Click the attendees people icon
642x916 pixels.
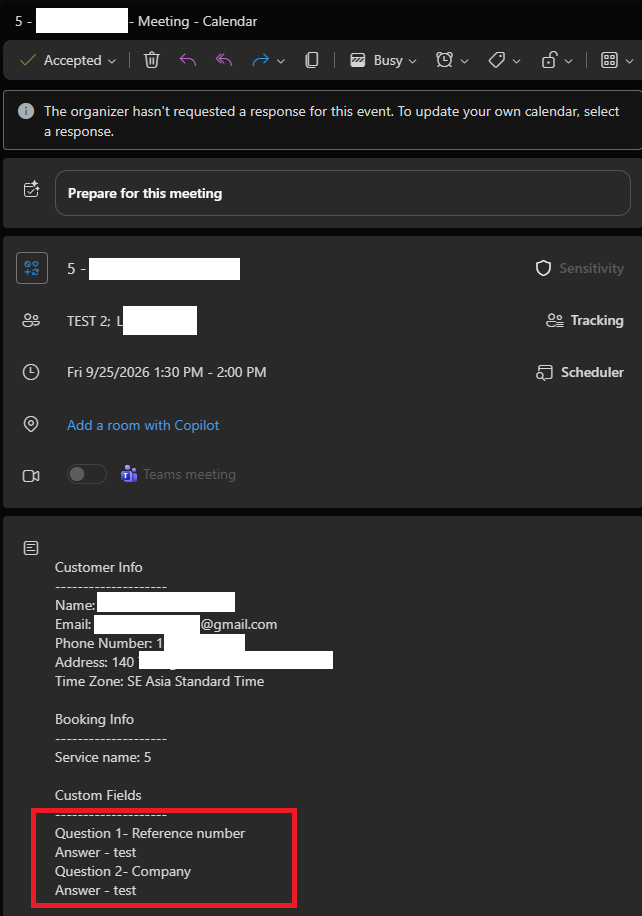(x=31, y=320)
